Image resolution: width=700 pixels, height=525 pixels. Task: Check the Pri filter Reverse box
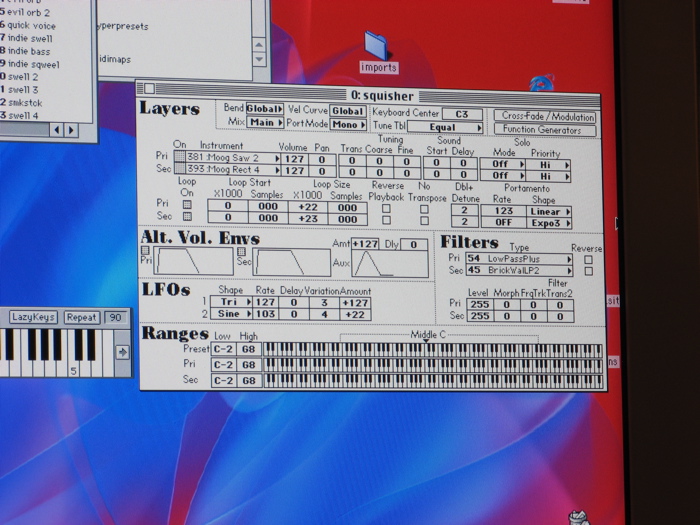[588, 259]
